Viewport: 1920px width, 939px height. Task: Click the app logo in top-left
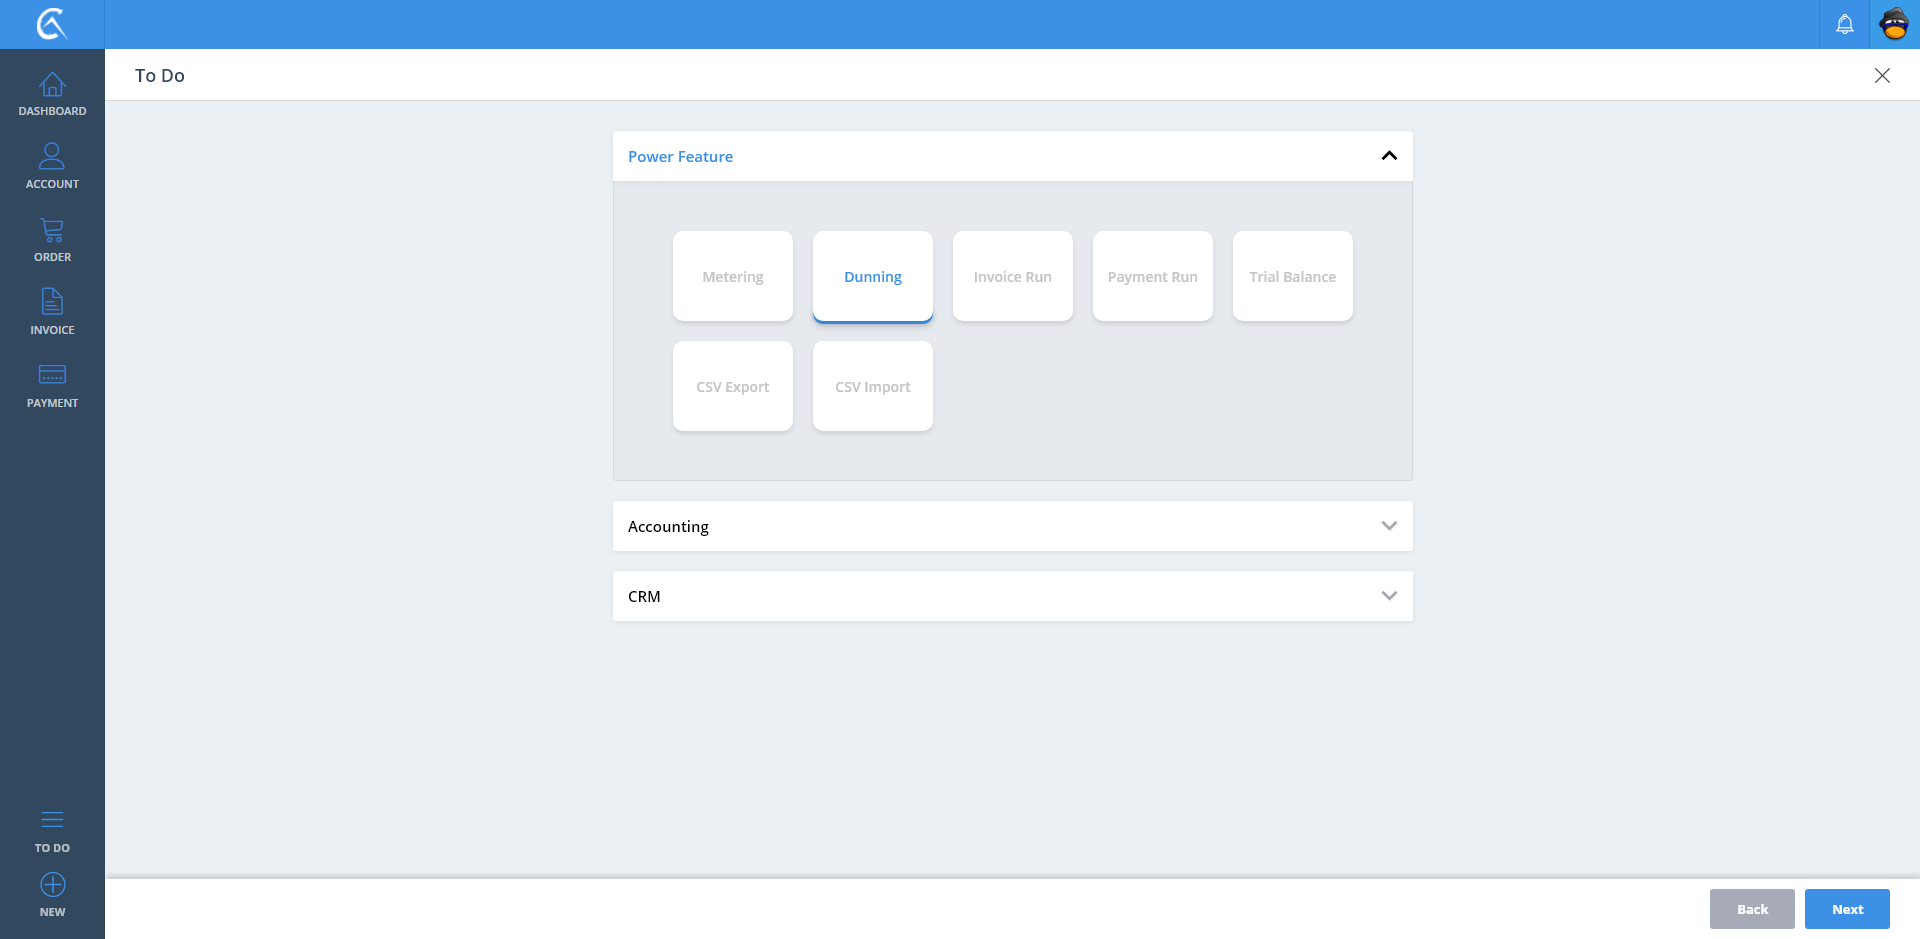click(x=52, y=24)
